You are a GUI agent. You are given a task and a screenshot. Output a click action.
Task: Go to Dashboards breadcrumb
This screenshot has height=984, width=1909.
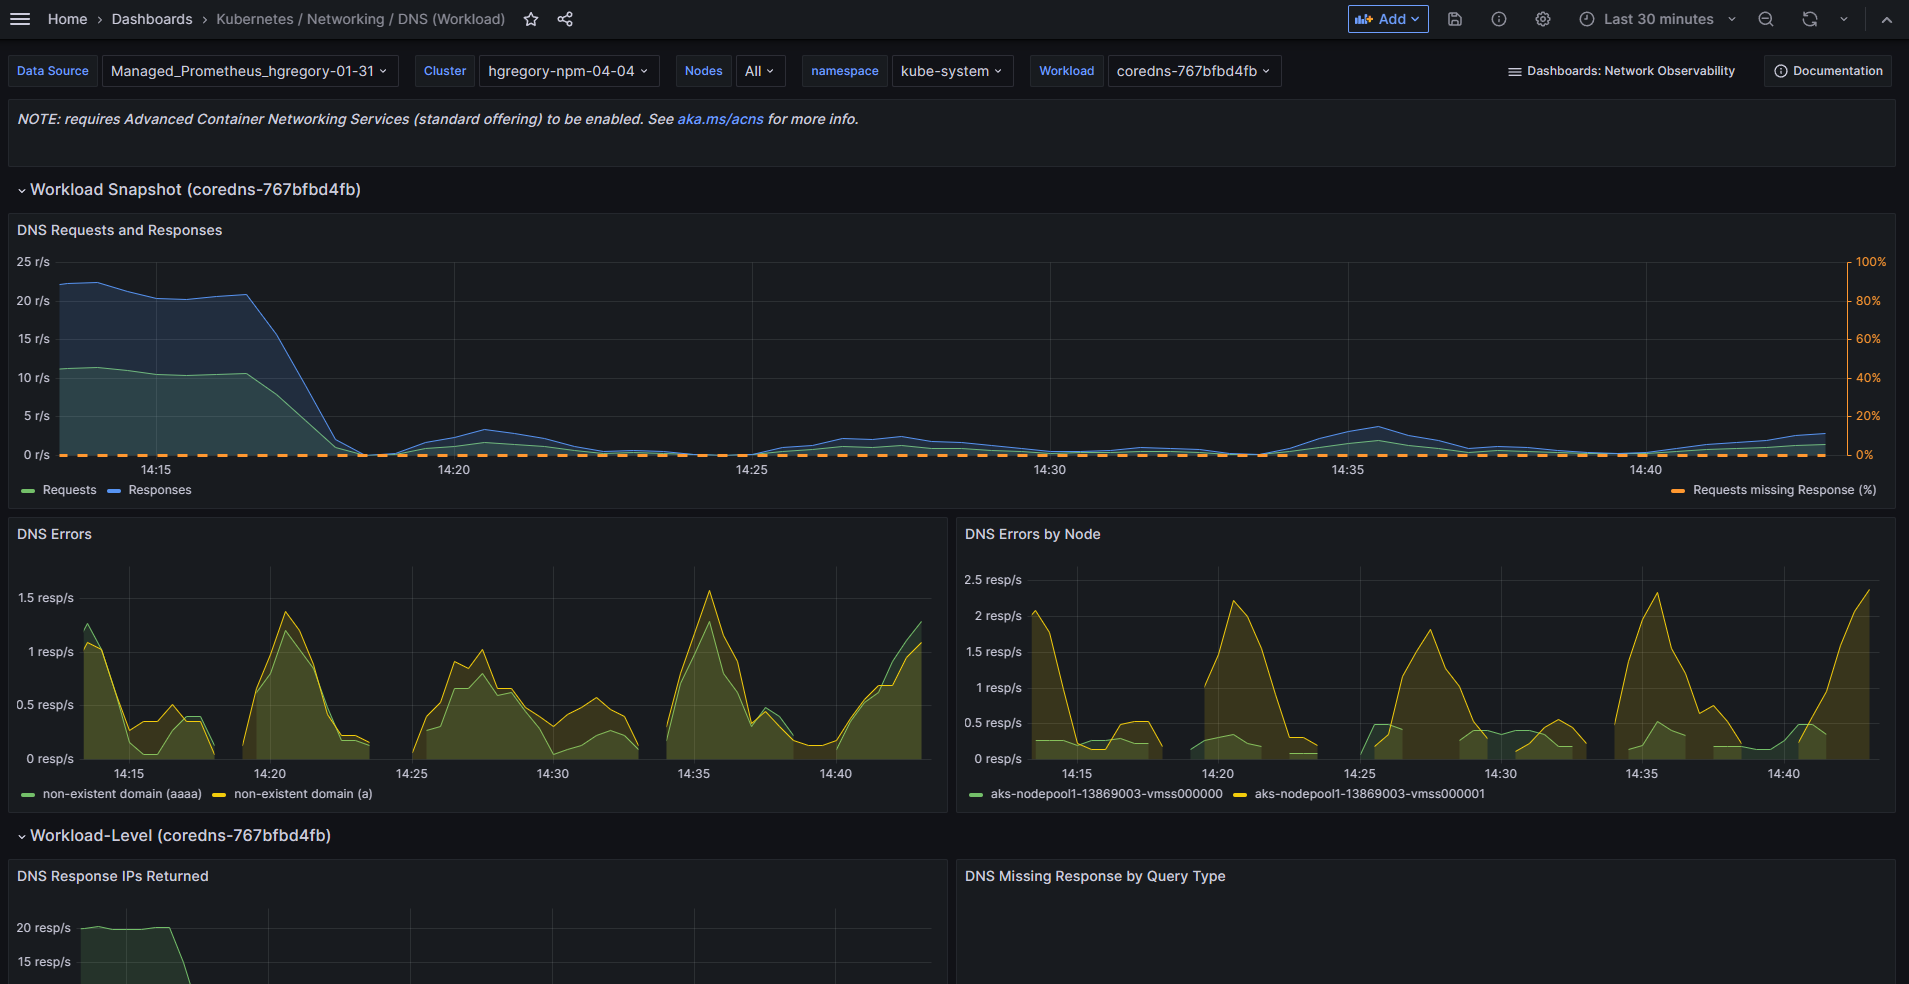pyautogui.click(x=152, y=19)
